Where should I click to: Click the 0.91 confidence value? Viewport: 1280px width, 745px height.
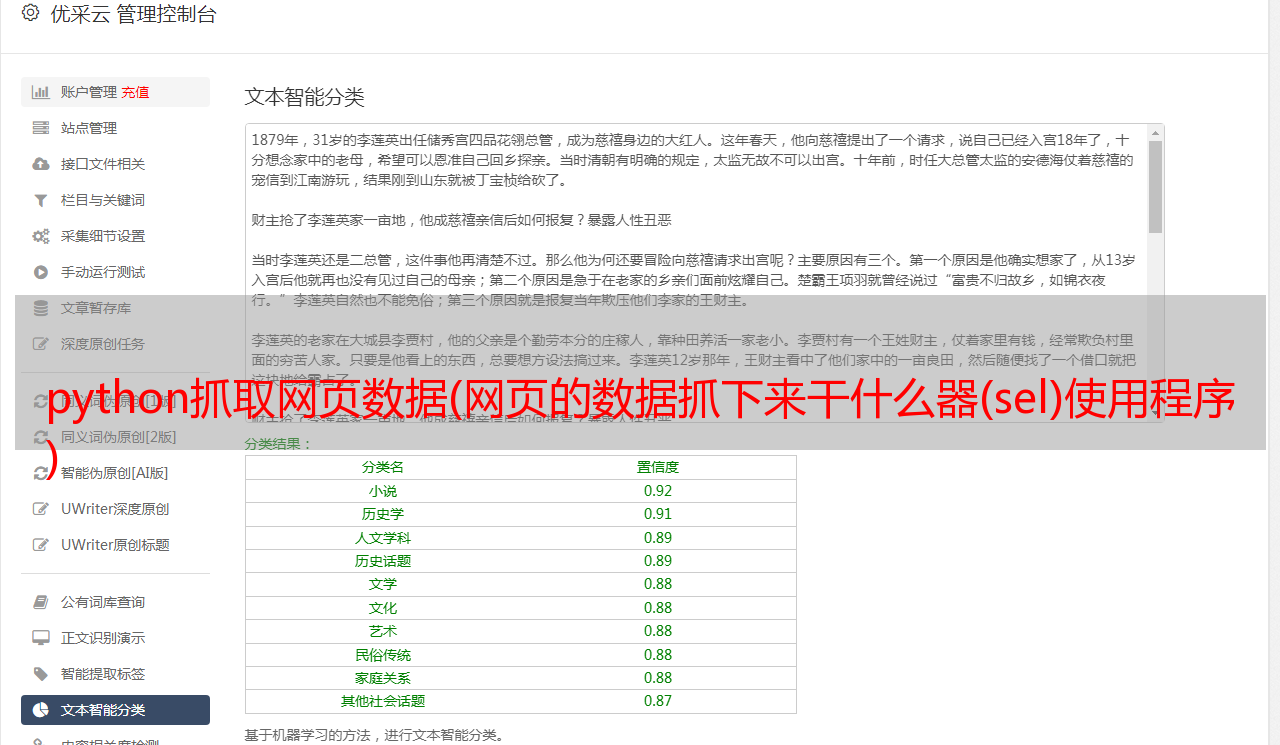pos(658,514)
